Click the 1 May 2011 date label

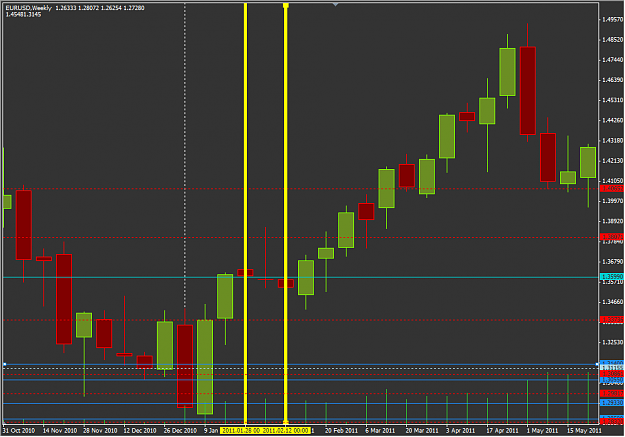coord(542,431)
